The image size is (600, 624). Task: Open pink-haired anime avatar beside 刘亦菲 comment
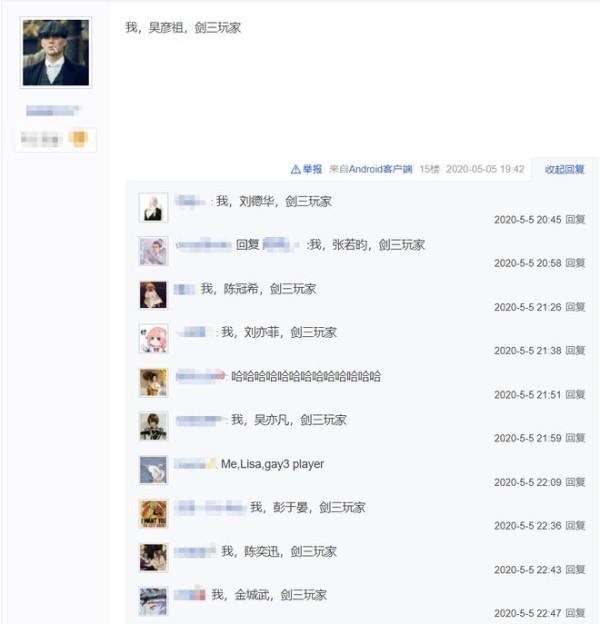[x=153, y=339]
